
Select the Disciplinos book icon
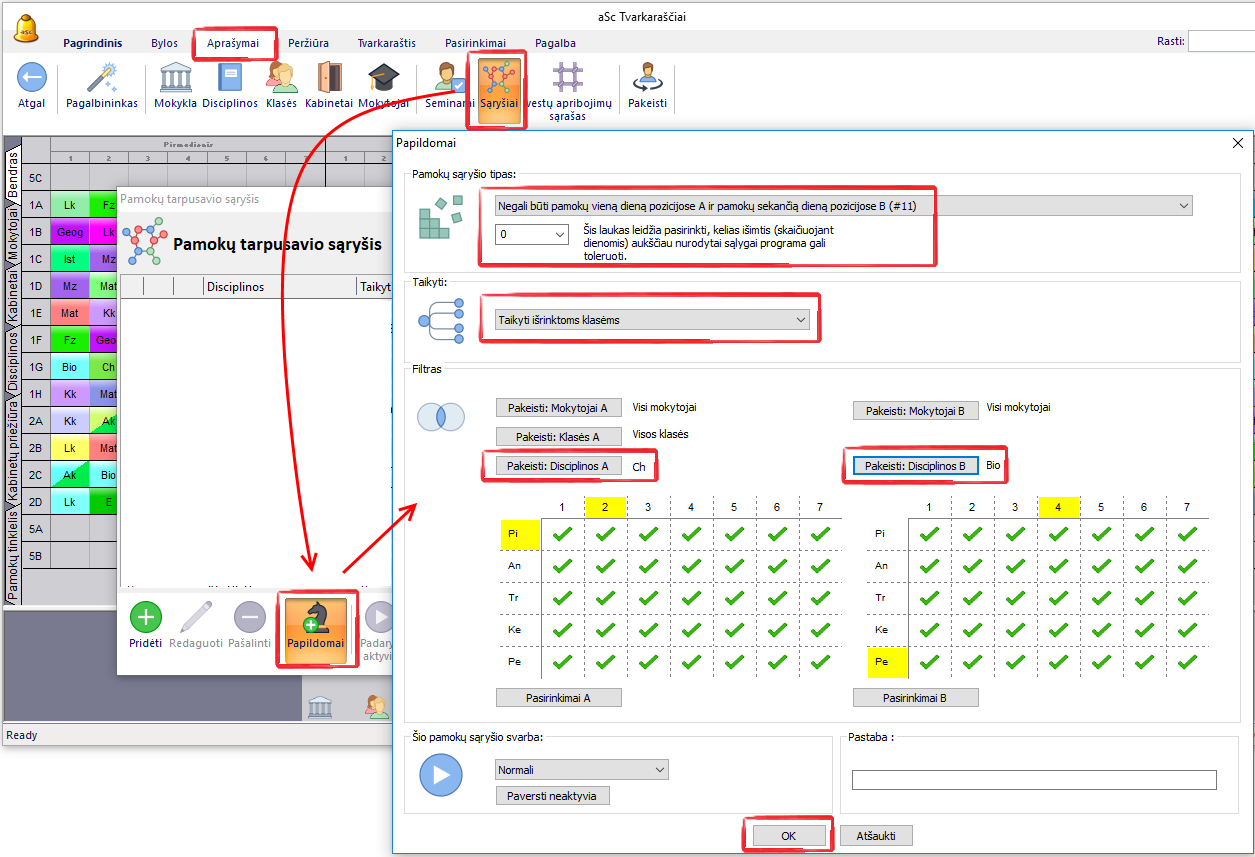(x=230, y=78)
